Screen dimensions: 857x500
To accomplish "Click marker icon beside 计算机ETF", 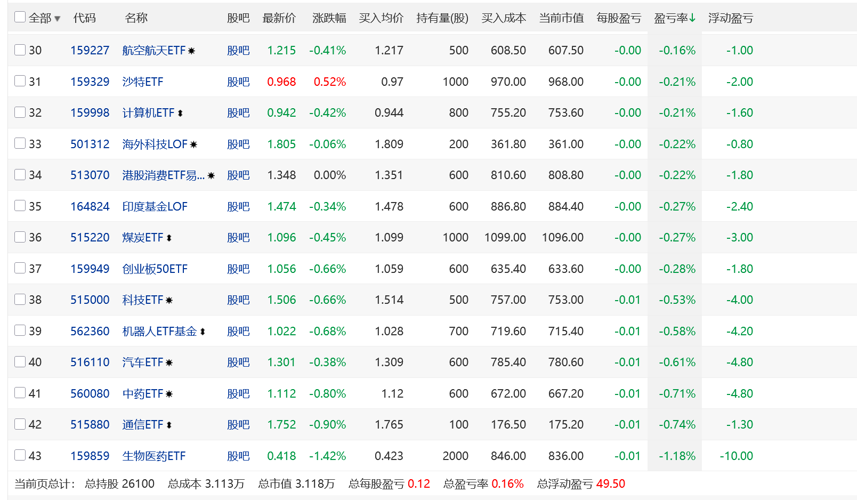I will (x=180, y=113).
